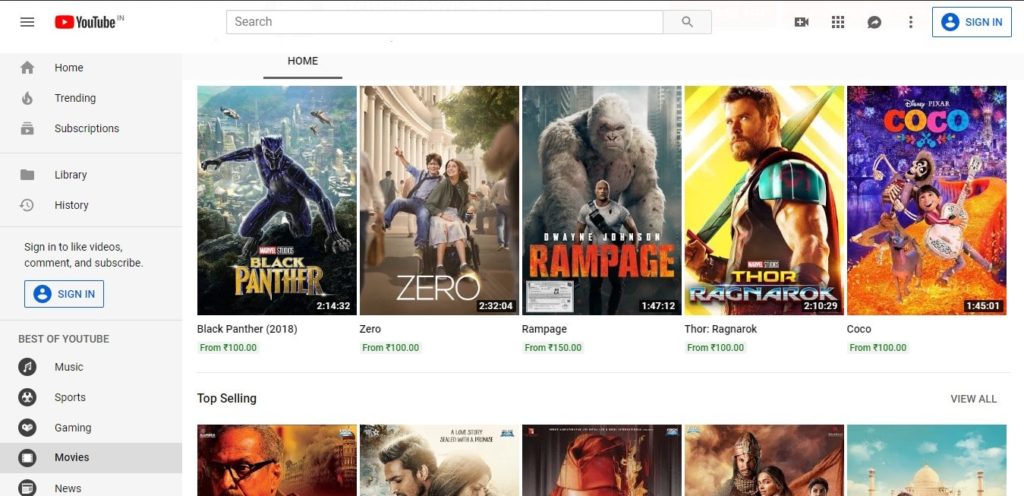1024x496 pixels.
Task: Open the Thor Ragnarok poster thumbnail
Action: coord(764,200)
